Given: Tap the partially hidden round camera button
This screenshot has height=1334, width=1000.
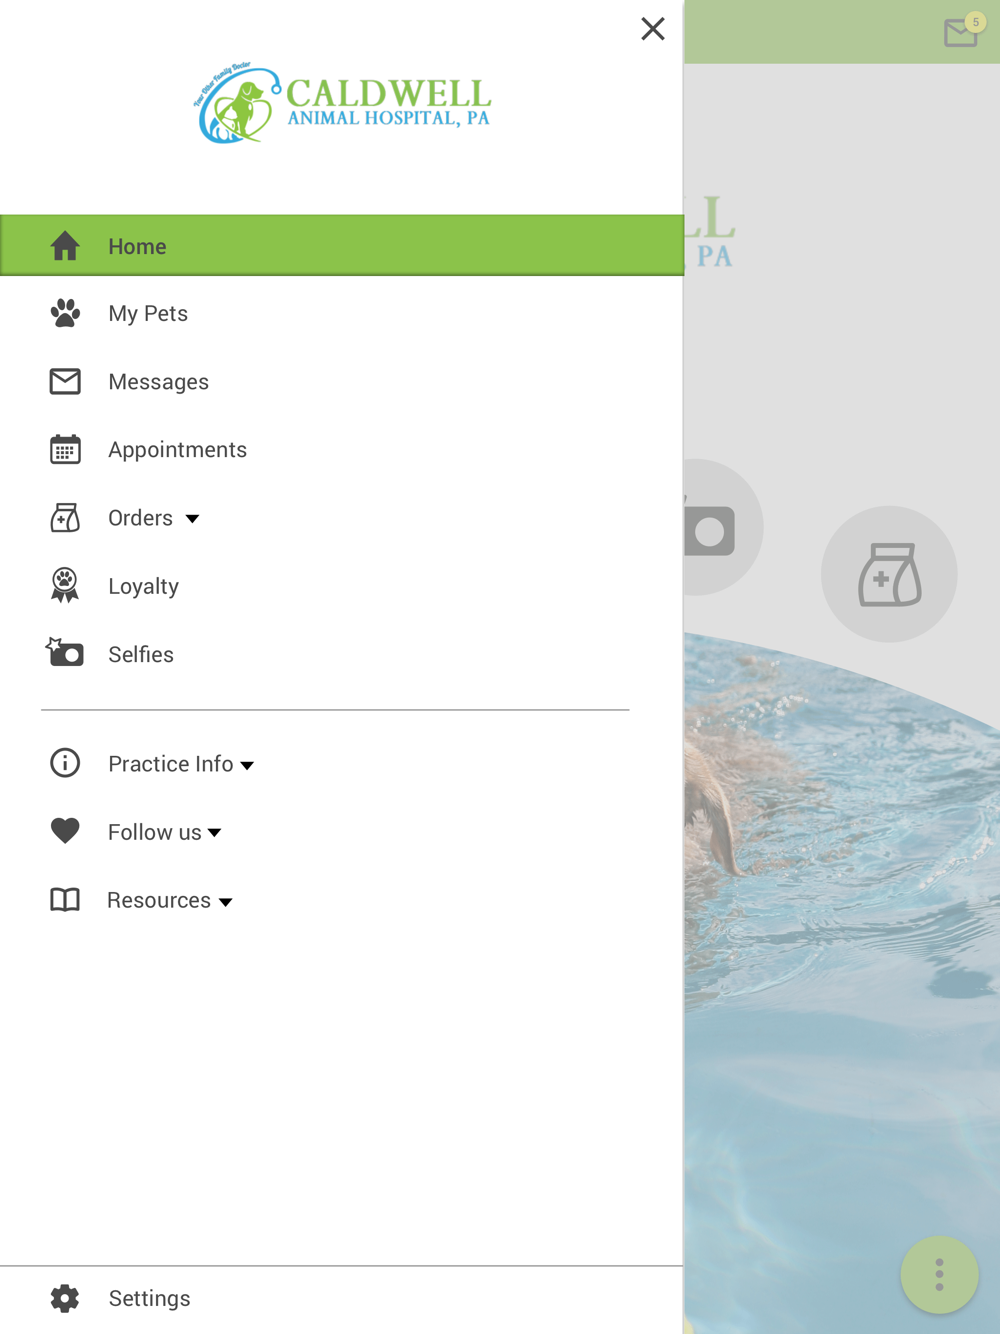Looking at the screenshot, I should tap(722, 528).
